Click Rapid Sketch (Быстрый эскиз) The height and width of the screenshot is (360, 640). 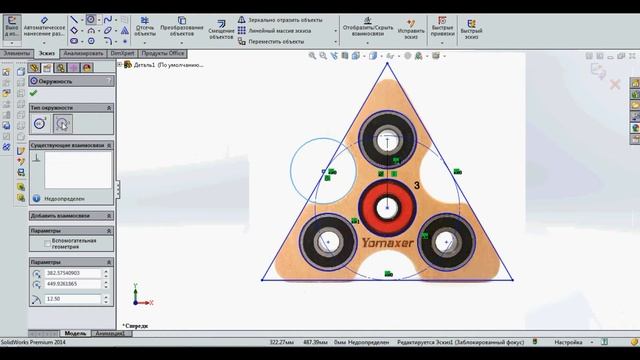(471, 29)
